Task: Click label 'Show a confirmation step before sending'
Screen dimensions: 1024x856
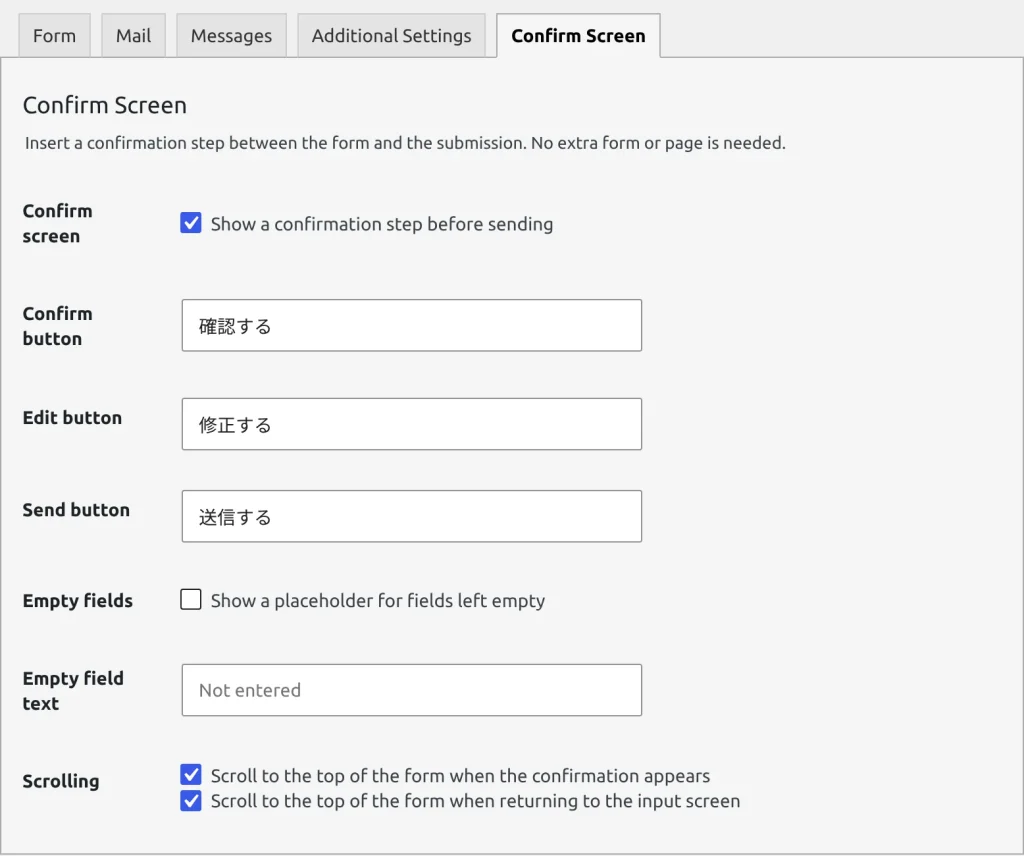Action: [381, 224]
